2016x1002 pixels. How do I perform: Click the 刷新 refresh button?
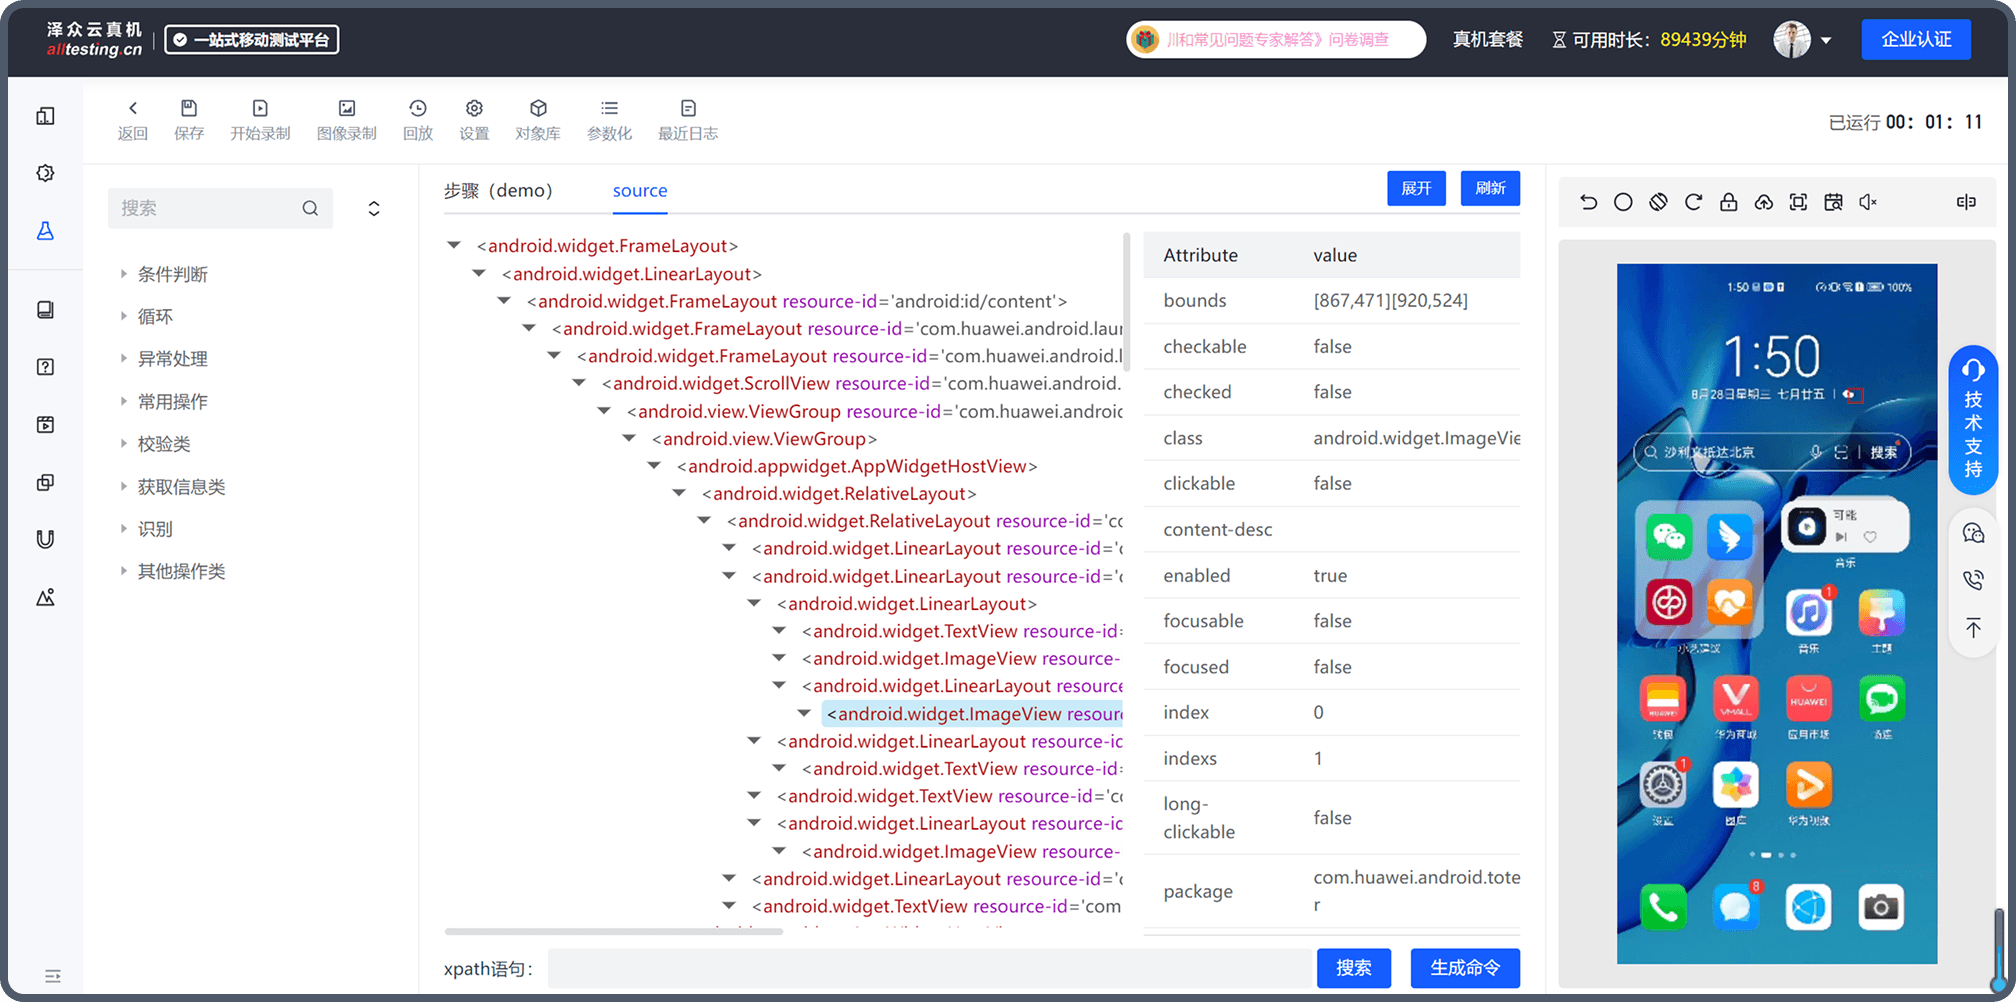click(x=1490, y=188)
